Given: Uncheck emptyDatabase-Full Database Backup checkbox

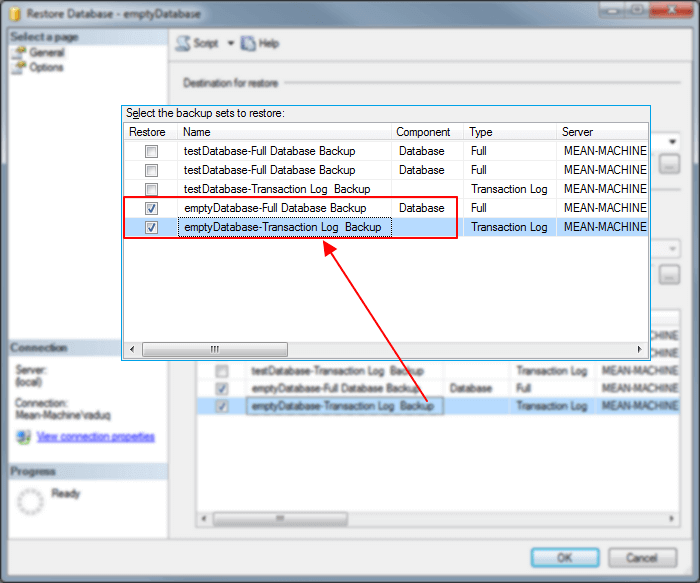Looking at the screenshot, I should point(151,208).
